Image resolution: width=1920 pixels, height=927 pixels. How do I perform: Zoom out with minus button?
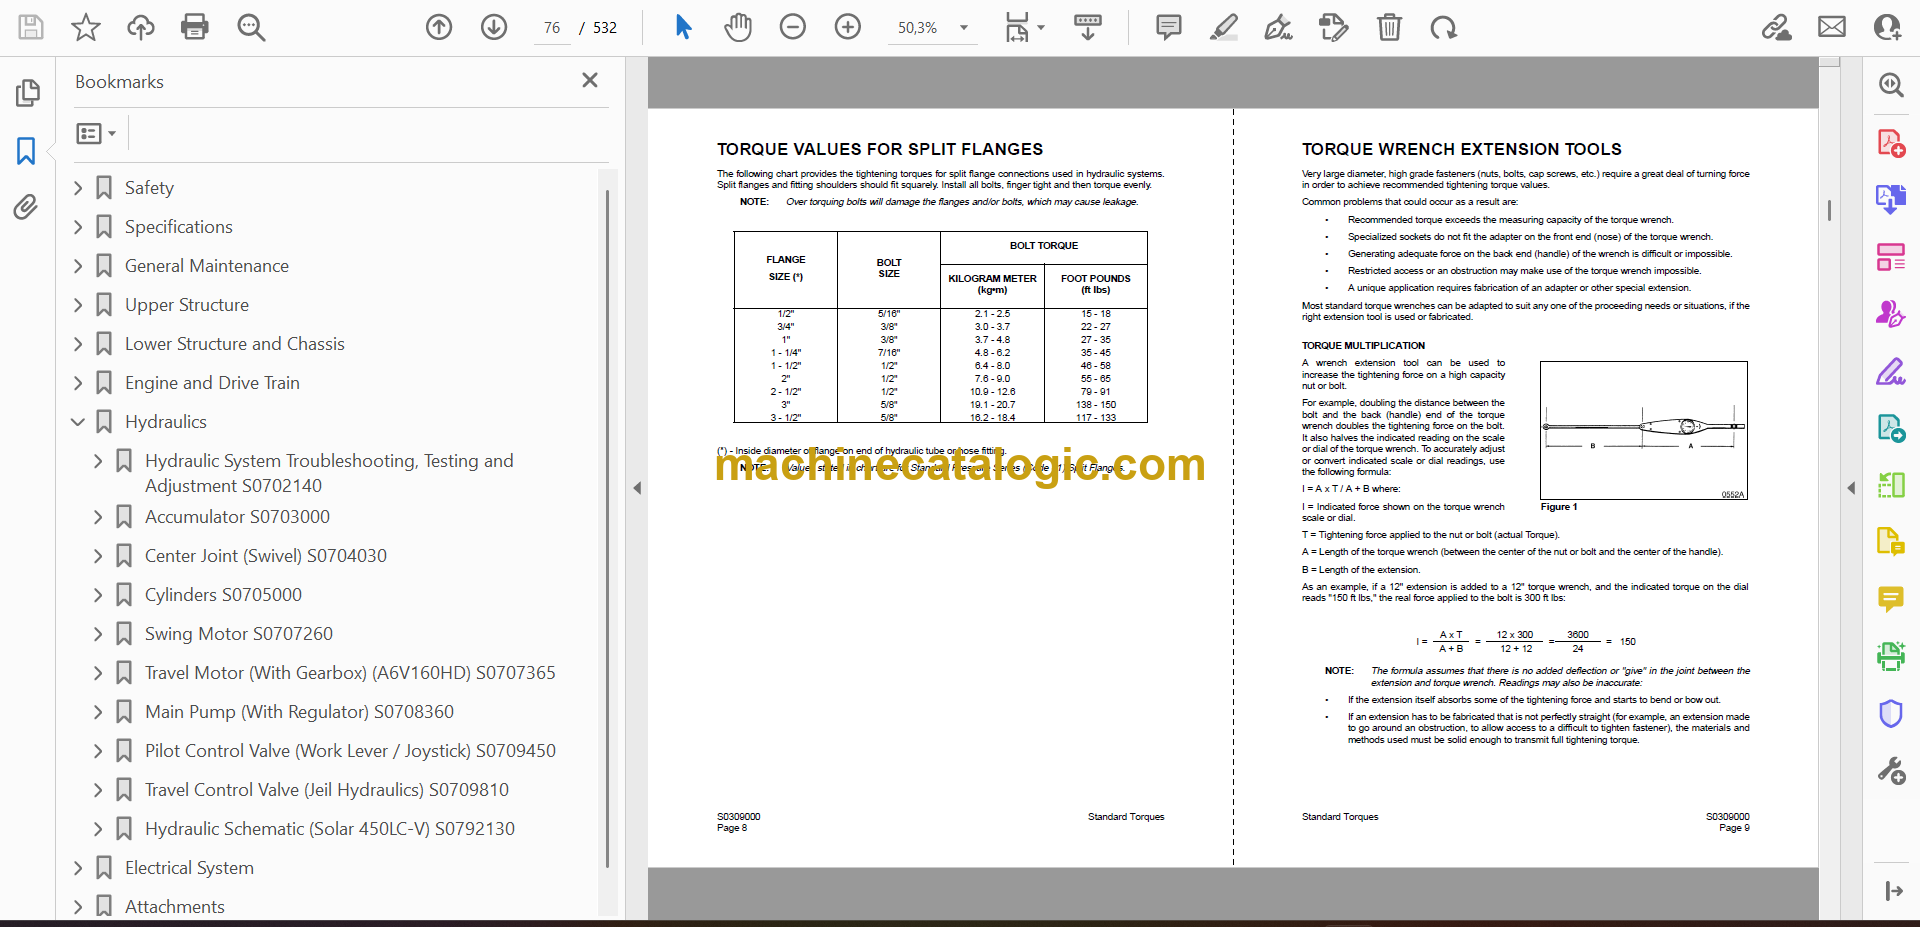pyautogui.click(x=793, y=27)
